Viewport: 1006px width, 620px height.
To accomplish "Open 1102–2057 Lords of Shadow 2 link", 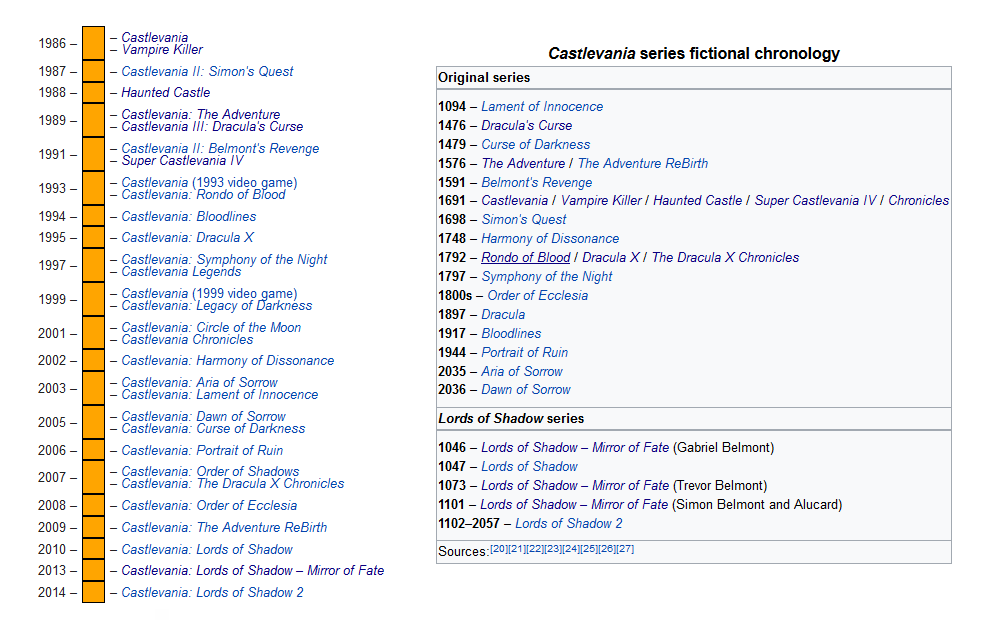I will 568,524.
